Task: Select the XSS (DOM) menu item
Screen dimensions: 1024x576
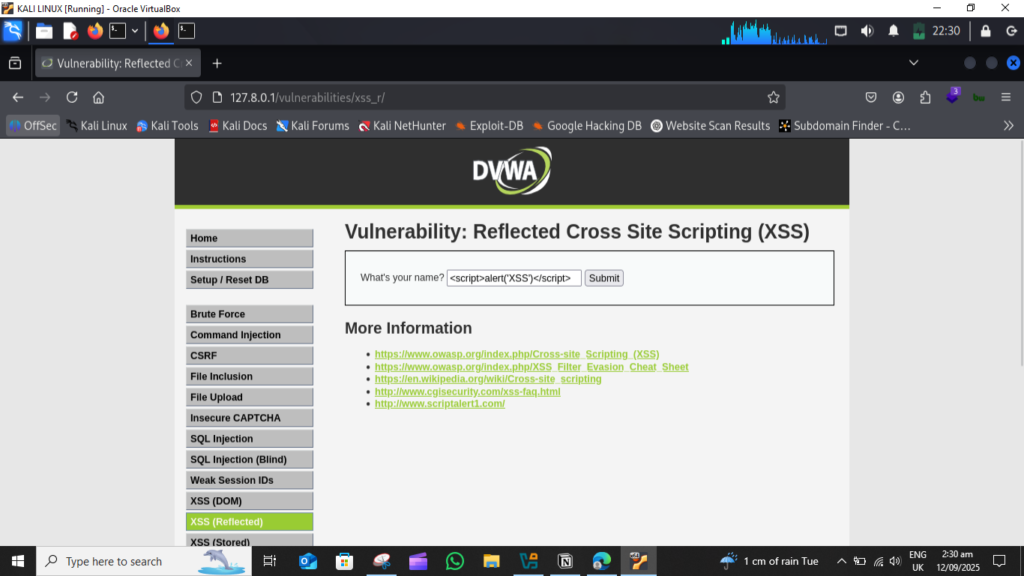Action: 249,501
